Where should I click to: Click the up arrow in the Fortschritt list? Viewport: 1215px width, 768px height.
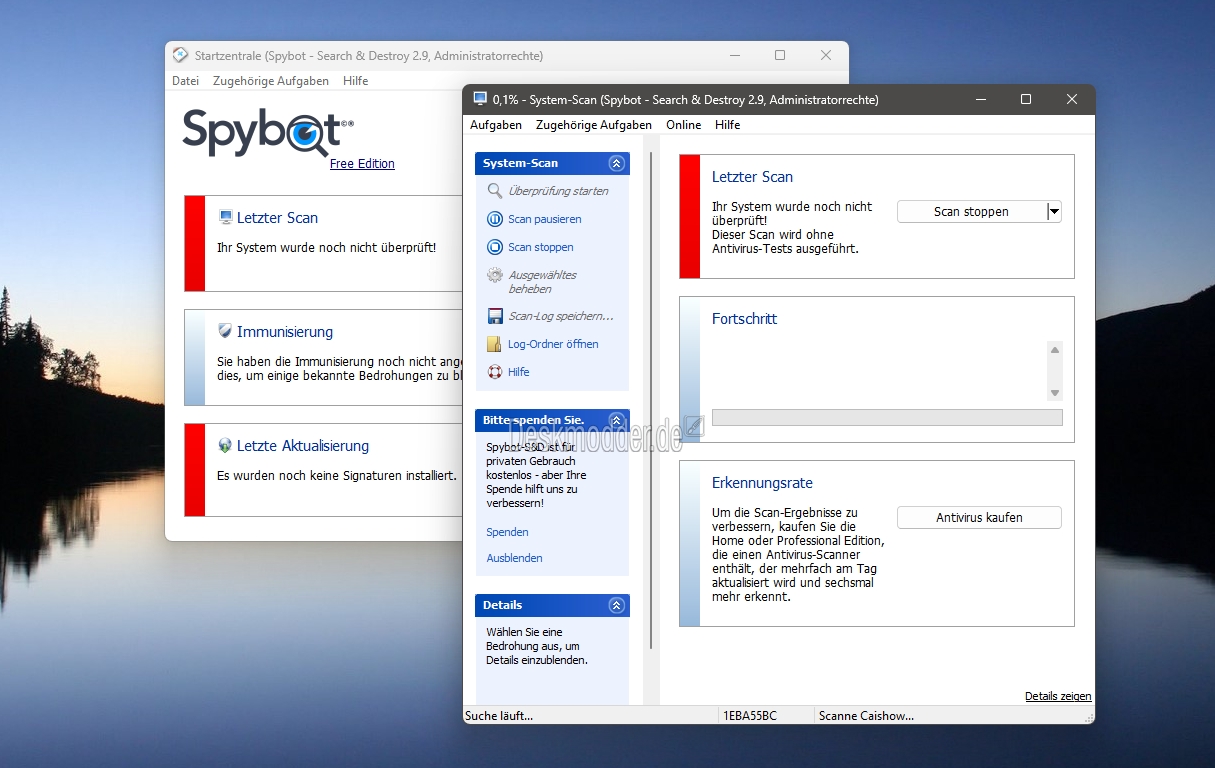pyautogui.click(x=1054, y=350)
